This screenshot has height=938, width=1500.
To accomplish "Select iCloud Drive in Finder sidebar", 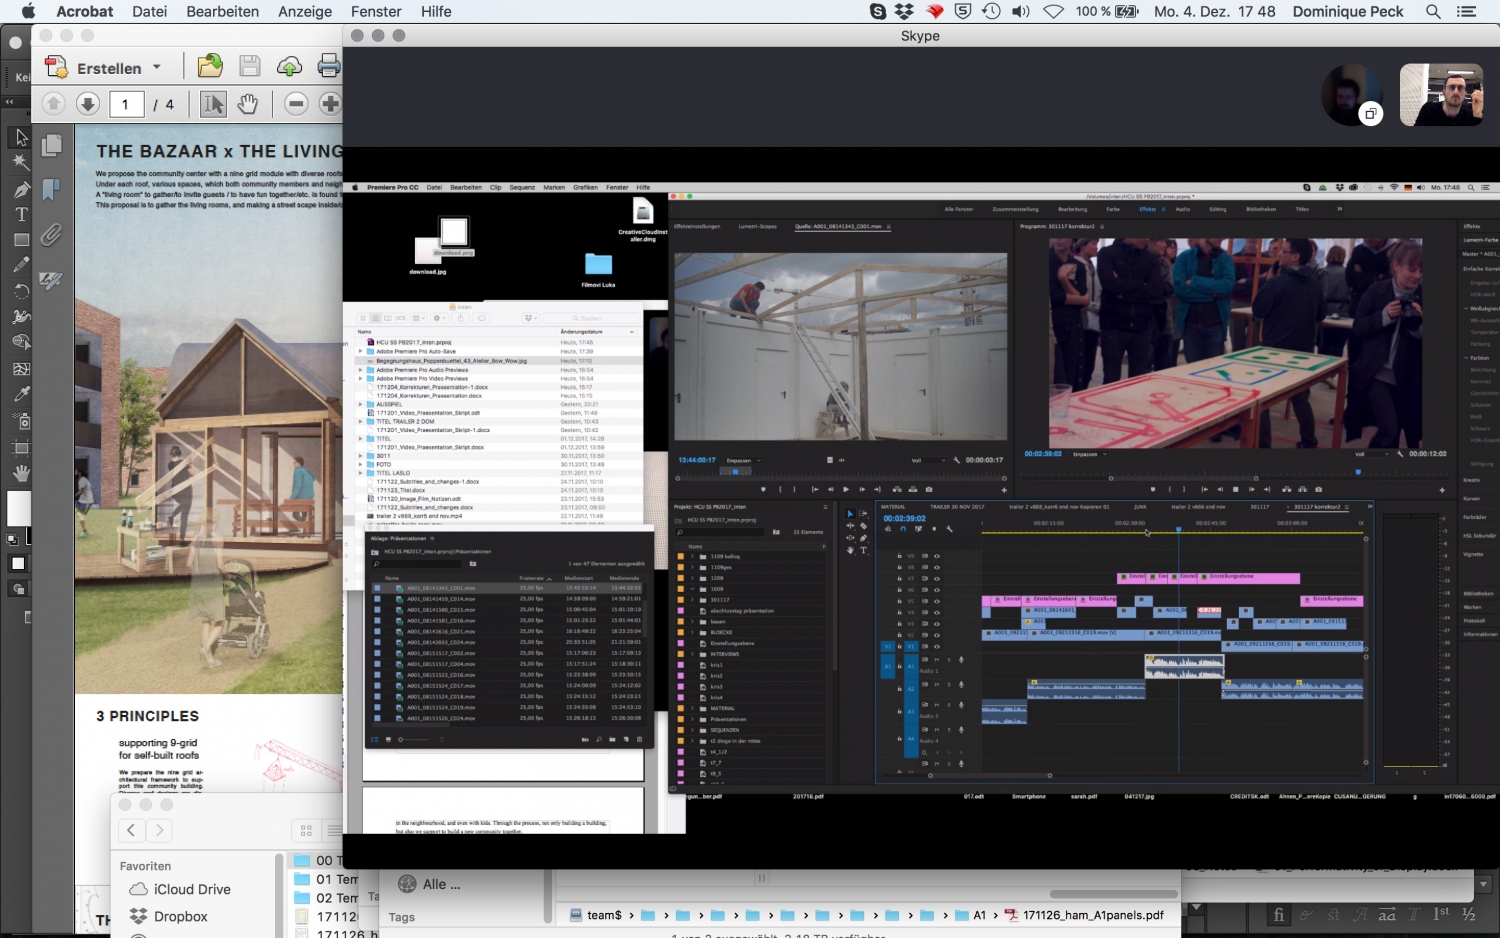I will click(192, 889).
